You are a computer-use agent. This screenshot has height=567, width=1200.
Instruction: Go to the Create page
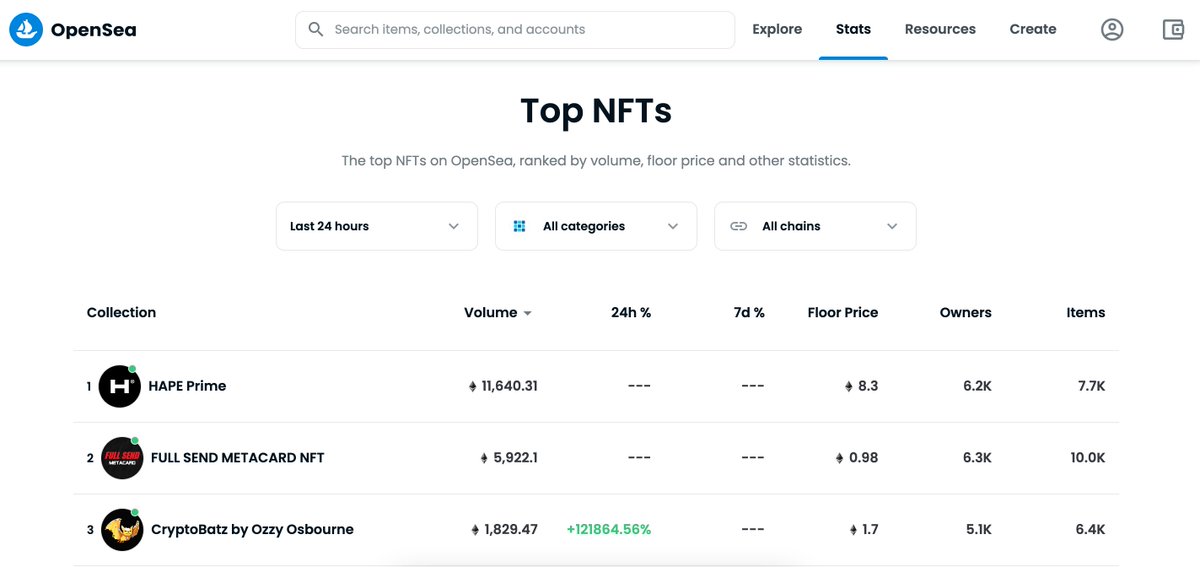1033,30
